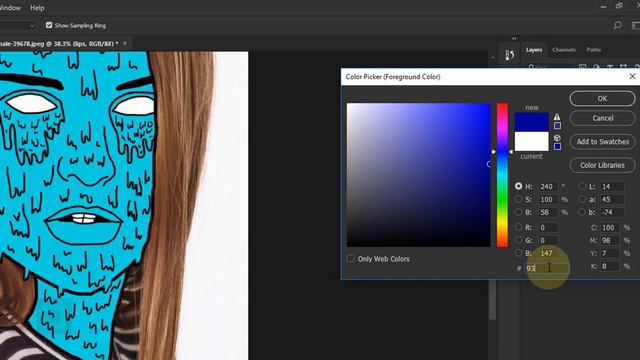Image resolution: width=640 pixels, height=360 pixels.
Task: Restore down the Photoshop window
Action: pyautogui.click(x=619, y=6)
